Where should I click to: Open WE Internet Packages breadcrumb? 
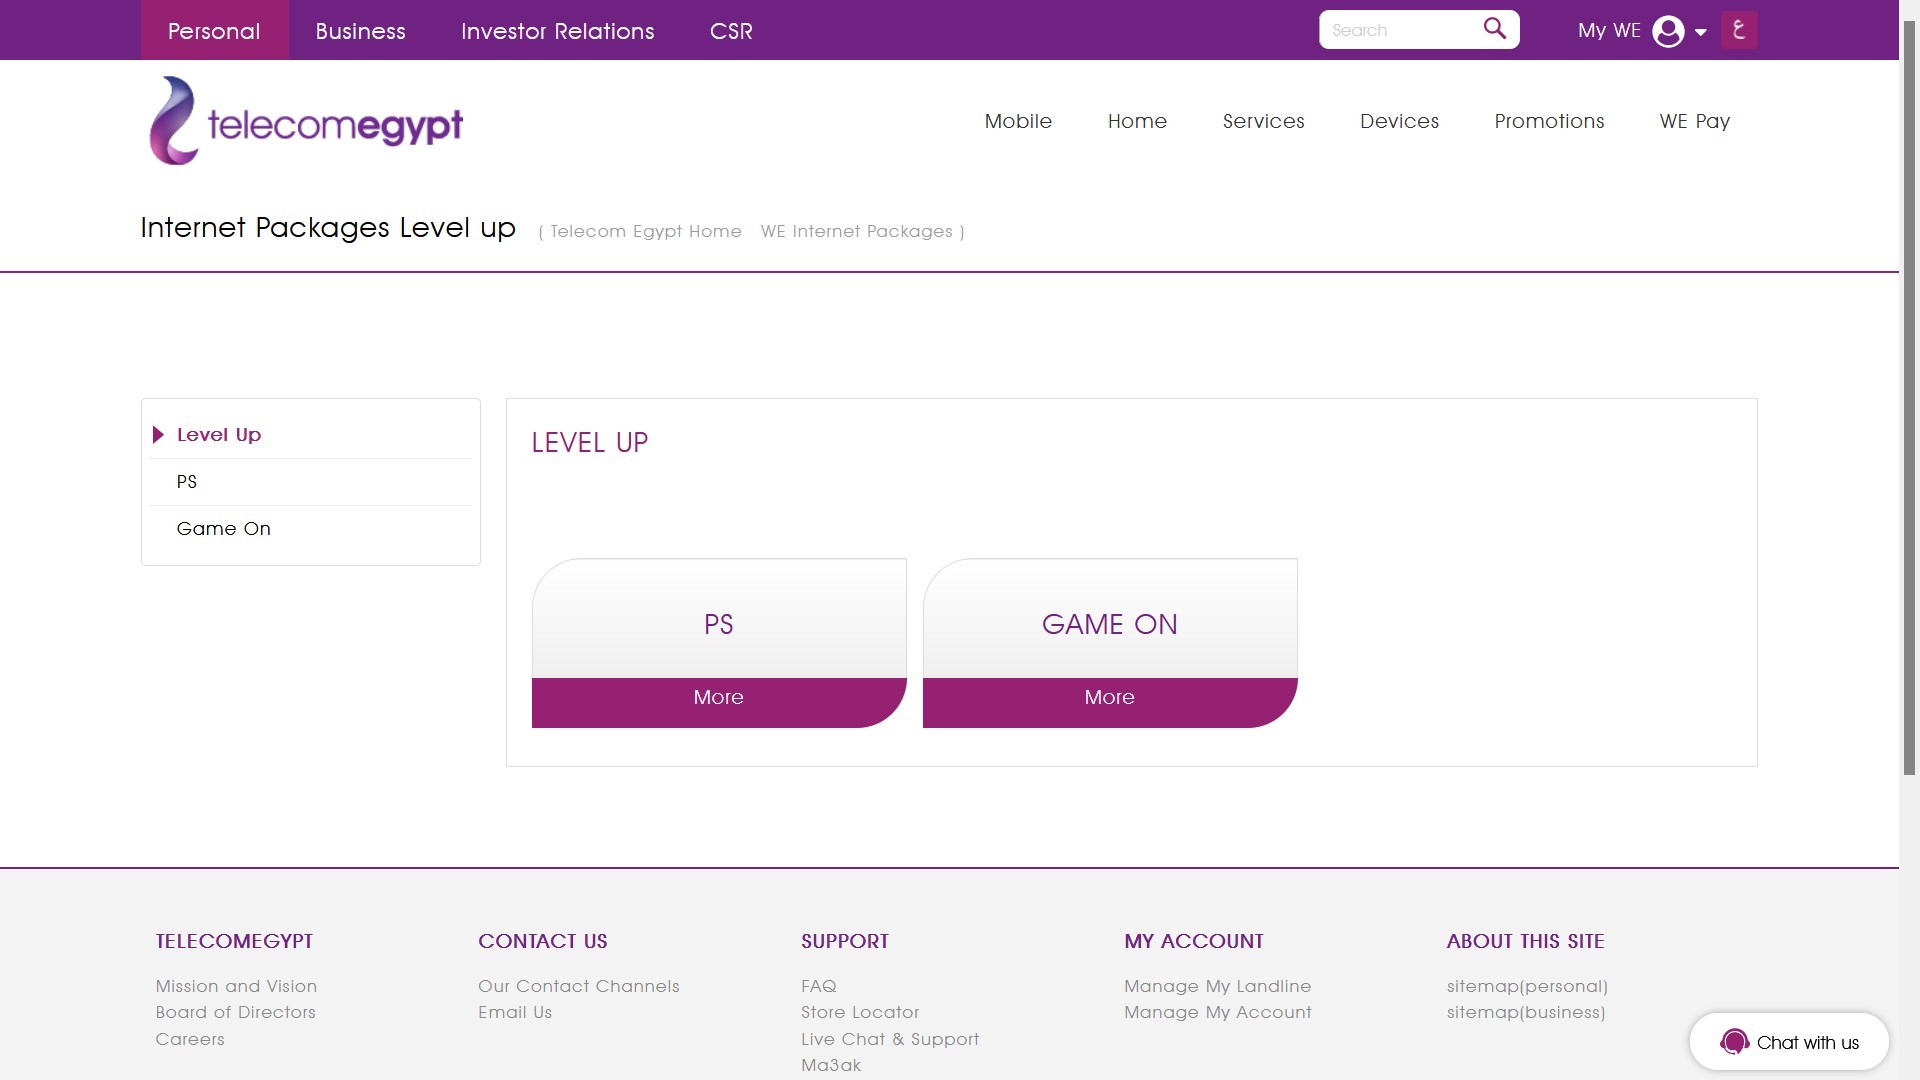coord(856,231)
